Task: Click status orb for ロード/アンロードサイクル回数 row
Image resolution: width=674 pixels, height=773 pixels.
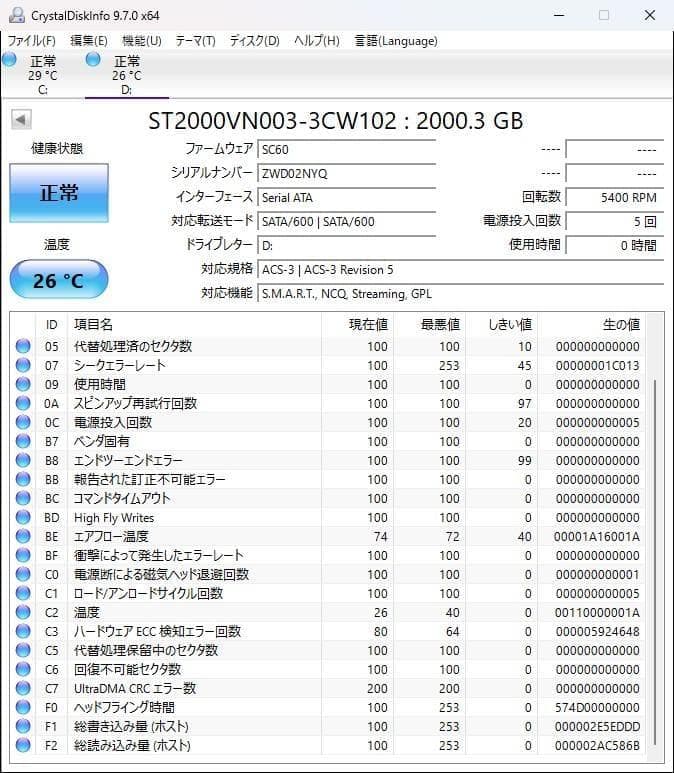Action: coord(23,593)
